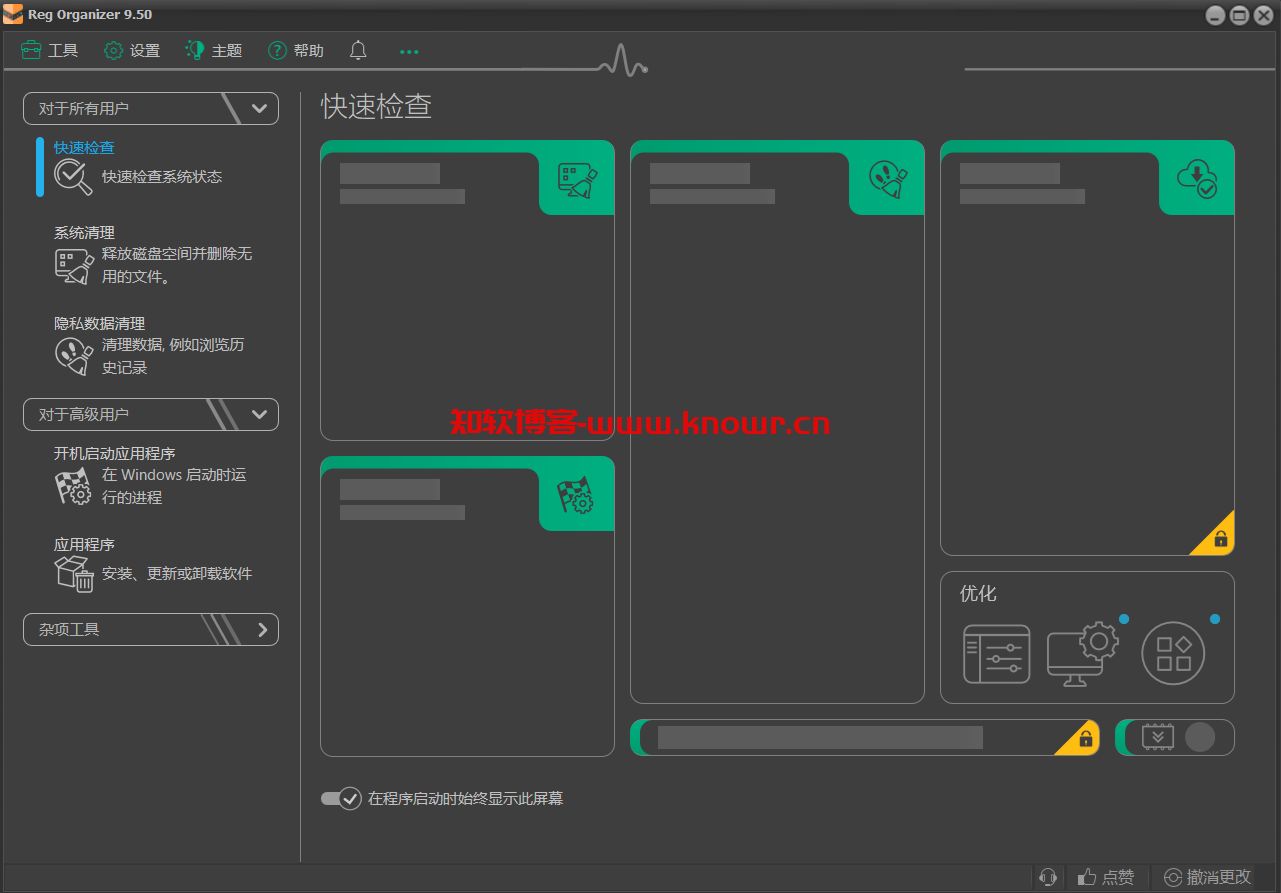1281x893 pixels.
Task: Open 开机启动应用程序 from the sidebar
Action: point(114,453)
